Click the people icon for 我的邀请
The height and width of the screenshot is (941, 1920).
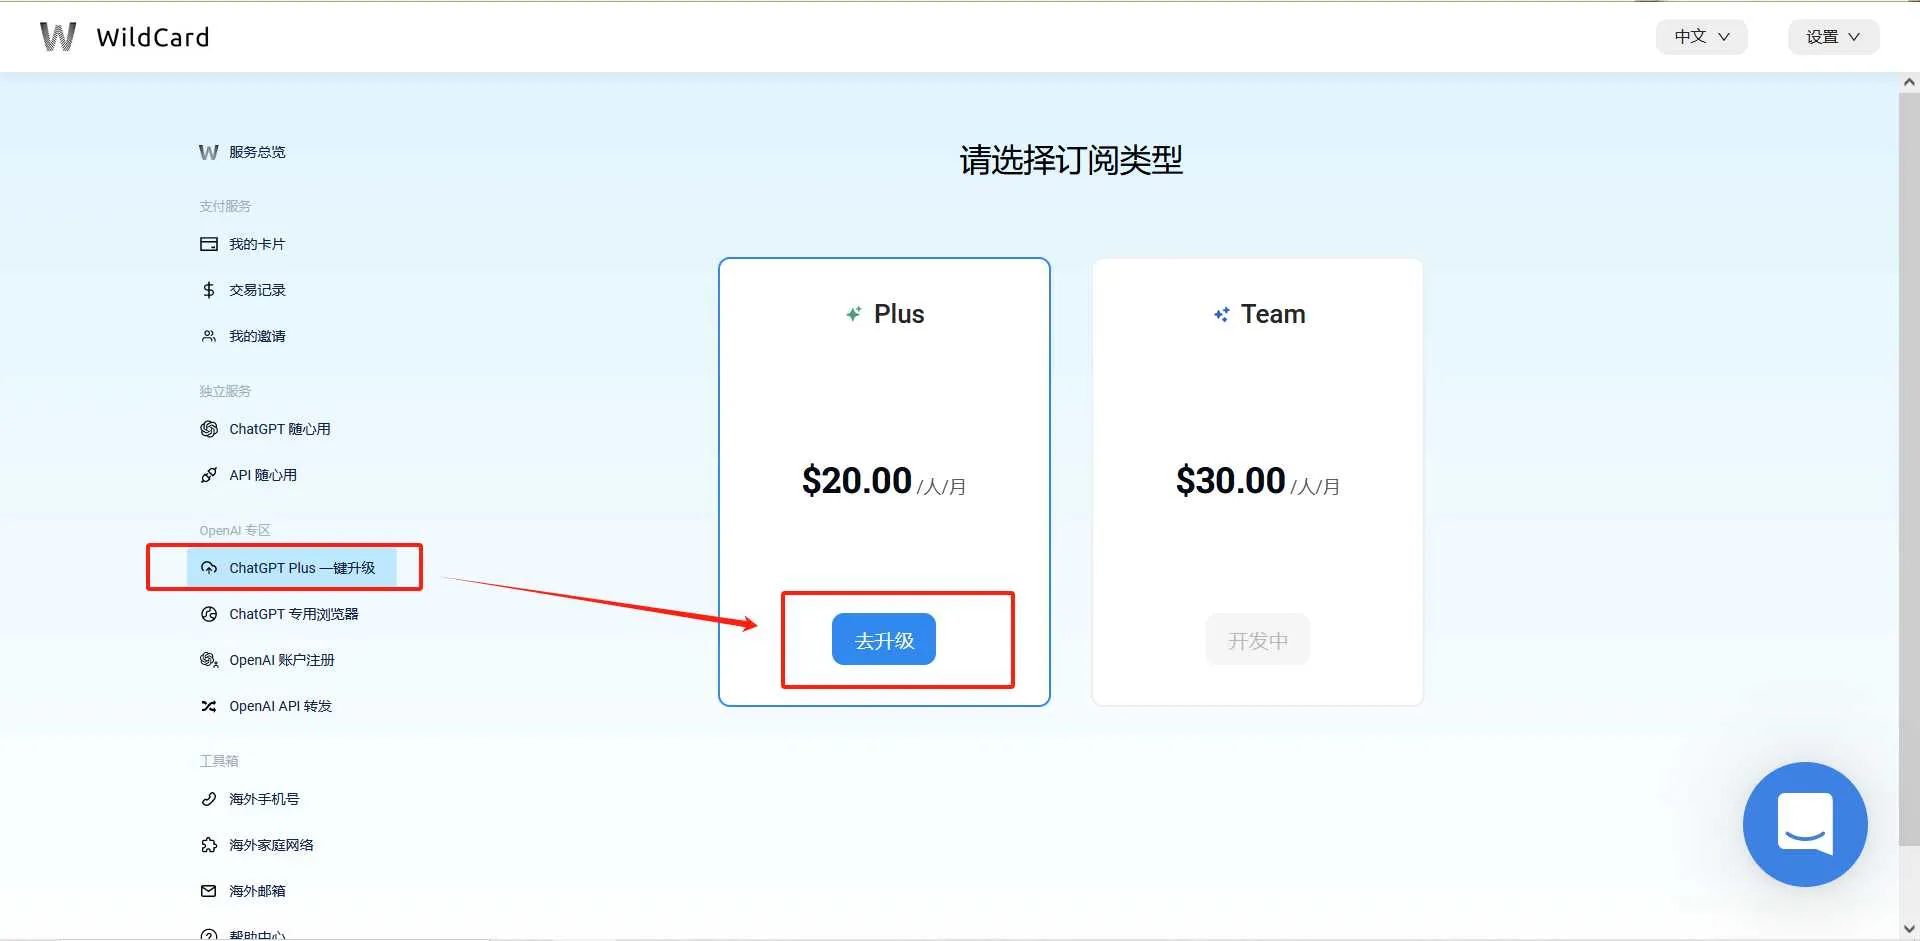[x=209, y=336]
